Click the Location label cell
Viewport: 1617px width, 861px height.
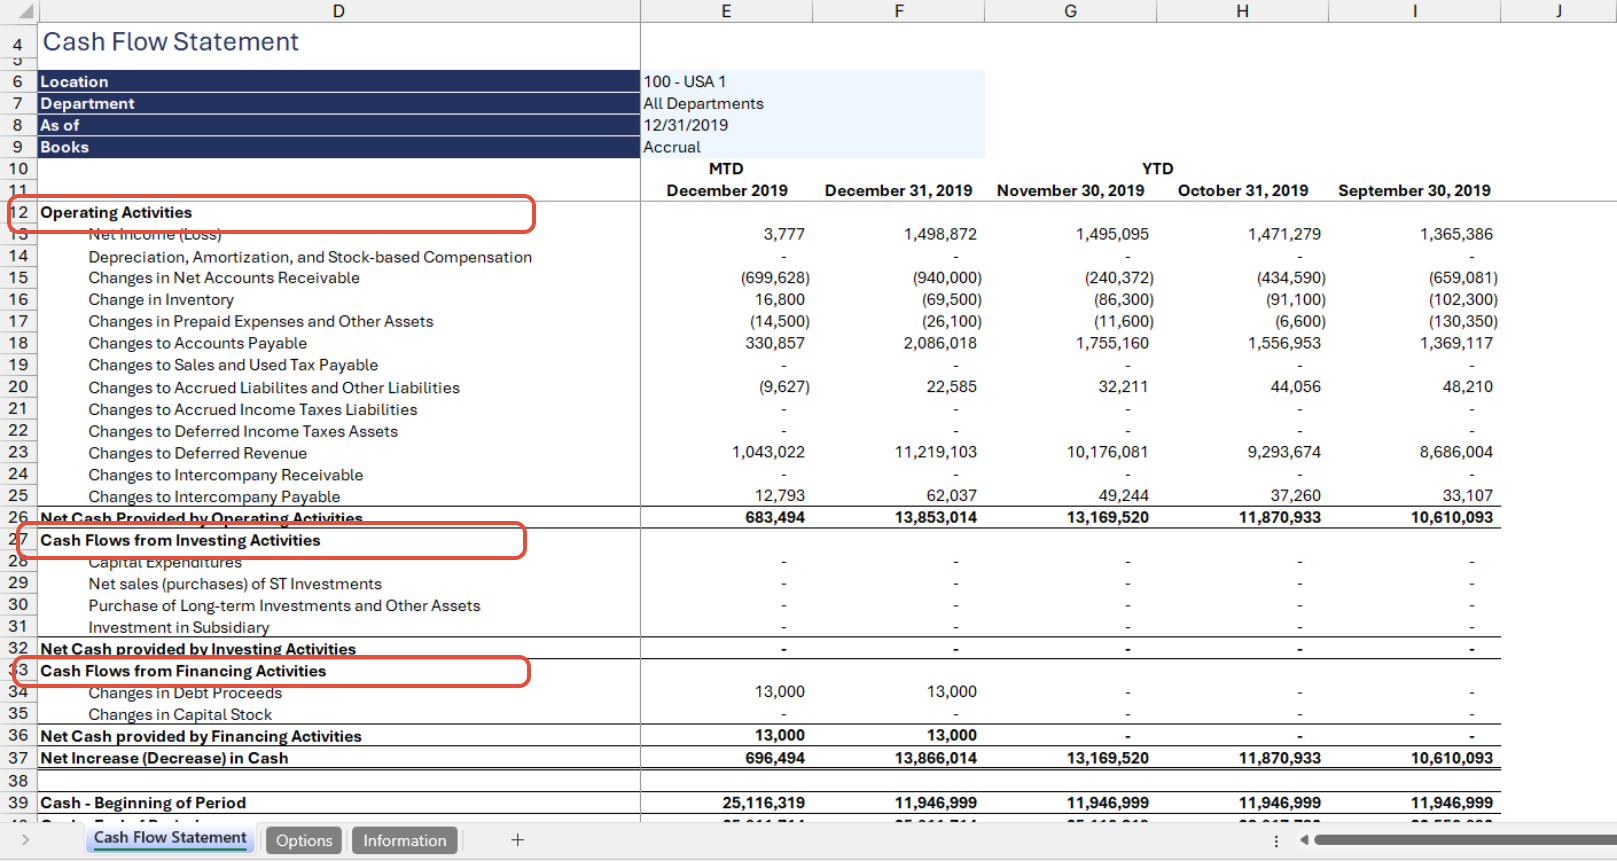click(x=338, y=81)
